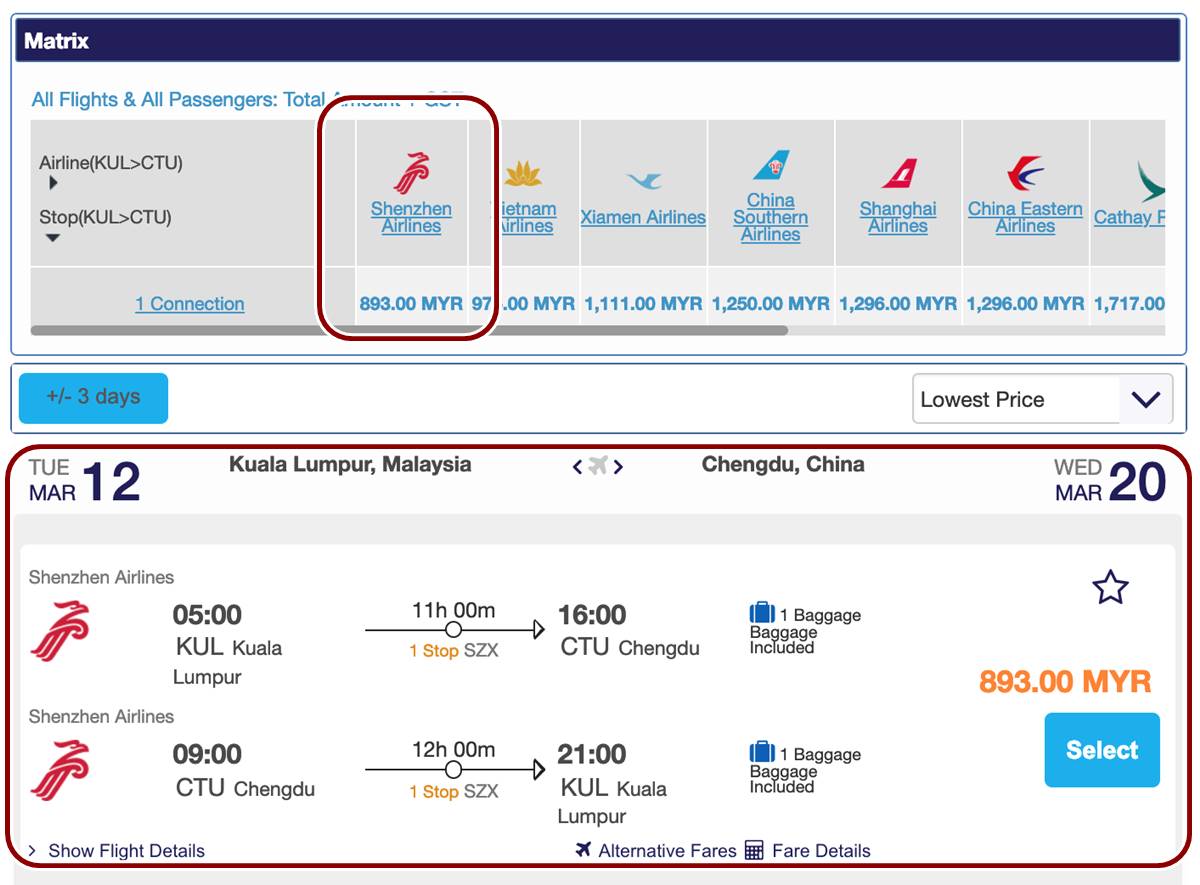Viewport: 1200px width, 885px height.
Task: Click the TUE MAR 12 departure date
Action: [x=85, y=481]
